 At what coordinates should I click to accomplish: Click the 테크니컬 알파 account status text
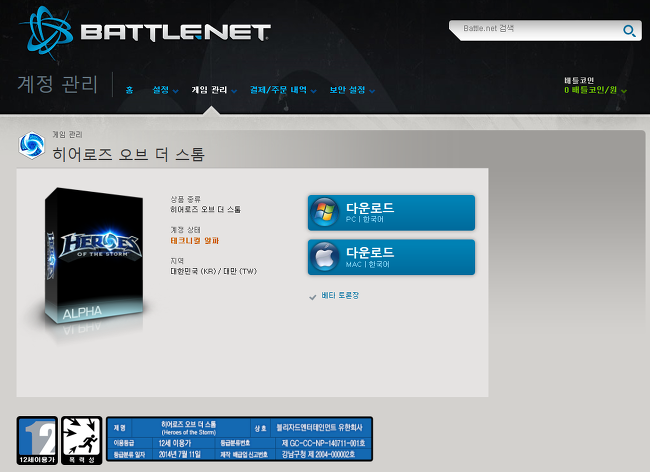(194, 241)
